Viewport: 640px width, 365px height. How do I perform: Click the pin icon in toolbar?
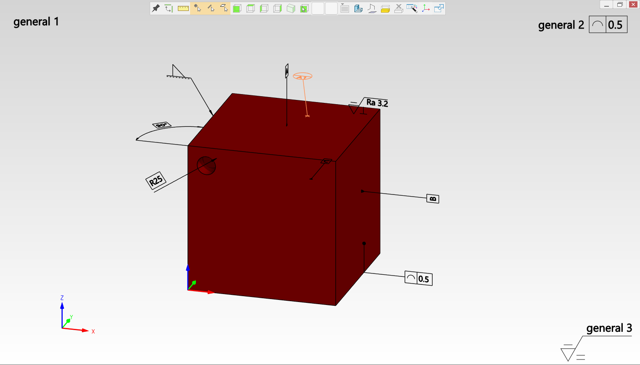(x=156, y=8)
